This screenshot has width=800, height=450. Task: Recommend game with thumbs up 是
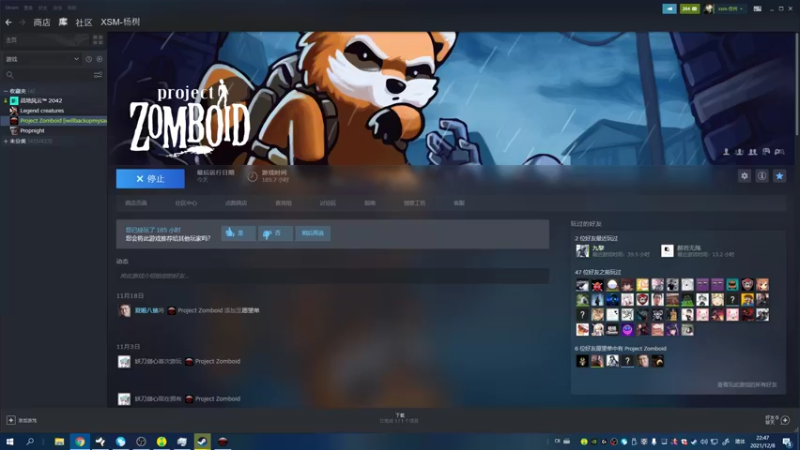pyautogui.click(x=238, y=233)
